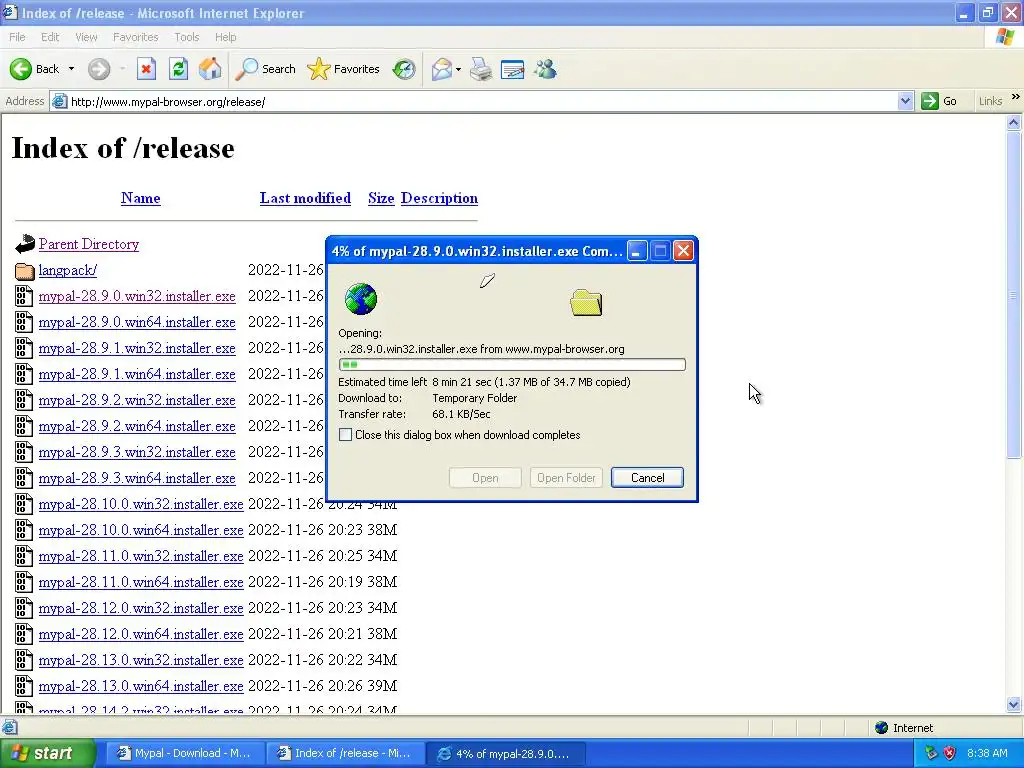Open the Mail button dropdown arrow
Screen dimensions: 1024x768
tap(458, 69)
